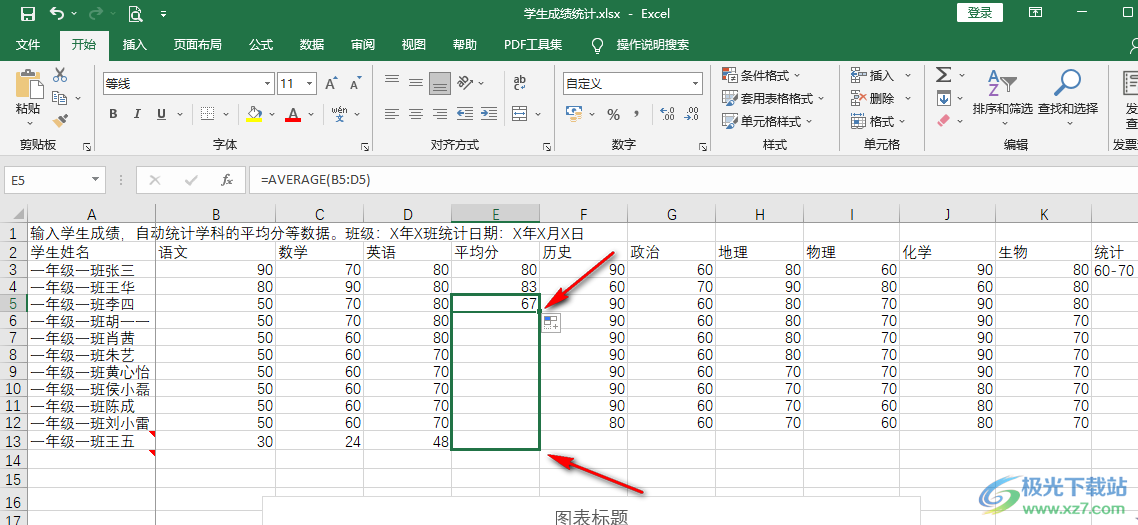
Task: Click the AutoSum sigma icon
Action: point(943,75)
